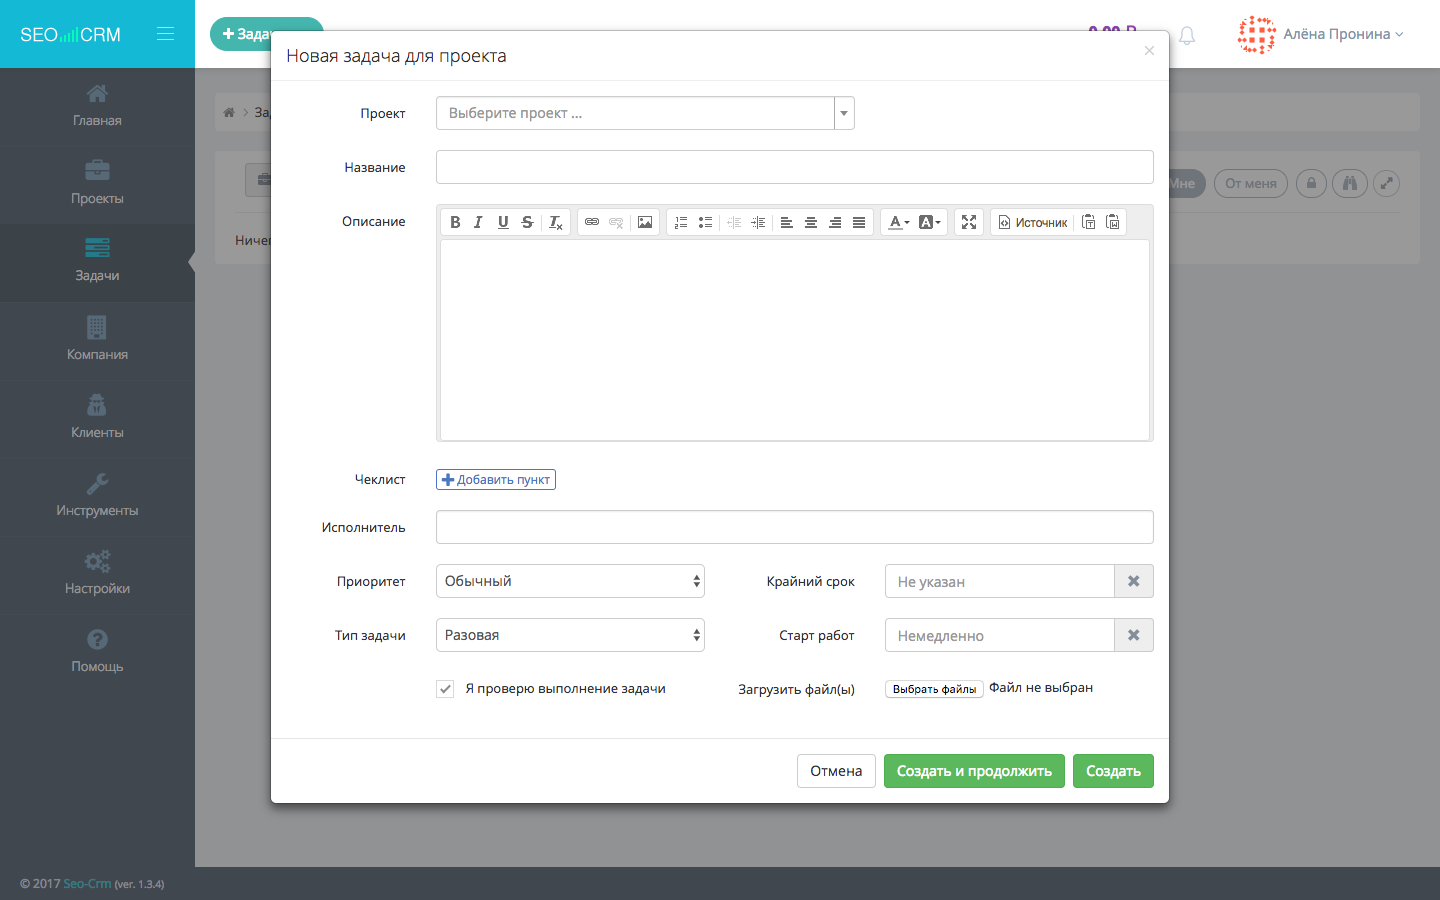Image resolution: width=1440 pixels, height=900 pixels.
Task: Insert a hyperlink in the description
Action: coord(592,221)
